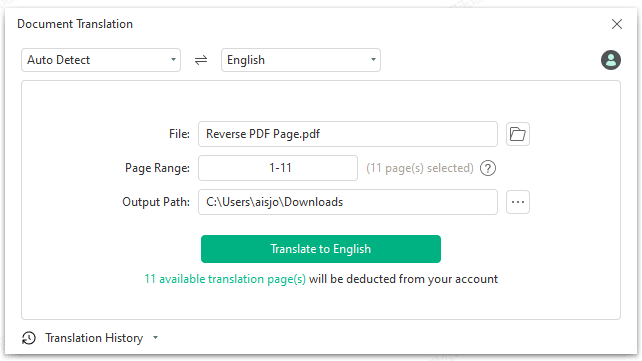Click the 'Document Translation' title text
Screen dimensions: 642x361
coord(75,24)
